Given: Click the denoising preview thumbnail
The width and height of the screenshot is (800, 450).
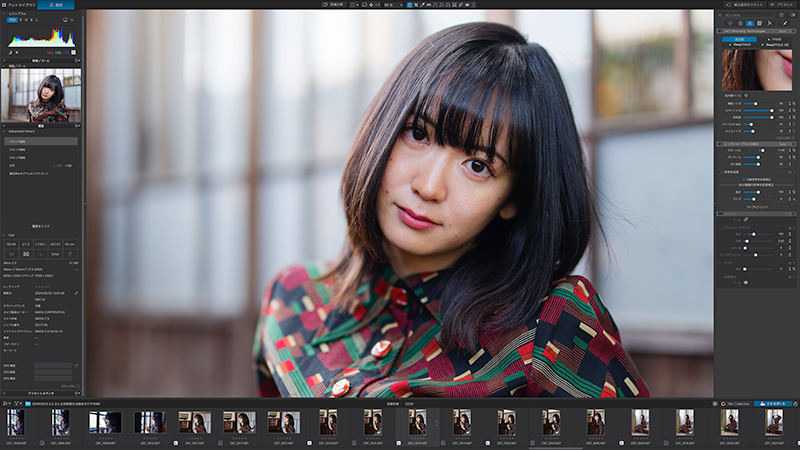Looking at the screenshot, I should [x=757, y=70].
